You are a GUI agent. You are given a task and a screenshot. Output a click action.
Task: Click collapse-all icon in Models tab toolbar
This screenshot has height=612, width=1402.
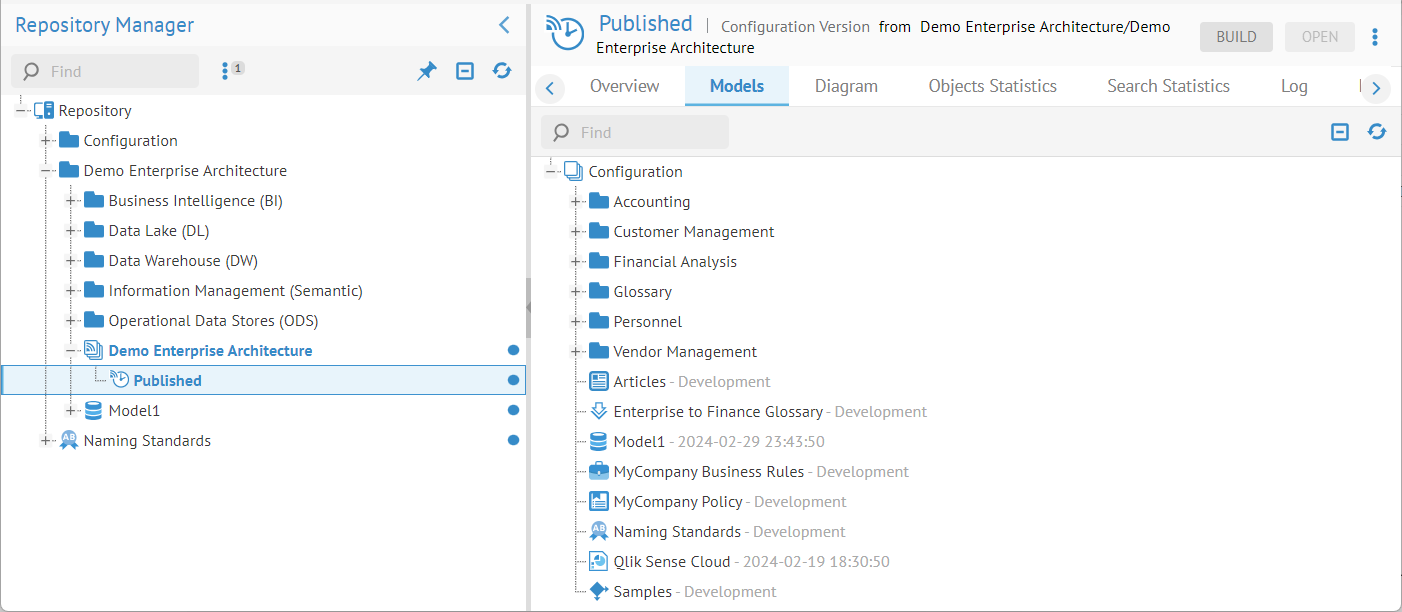pyautogui.click(x=1340, y=132)
